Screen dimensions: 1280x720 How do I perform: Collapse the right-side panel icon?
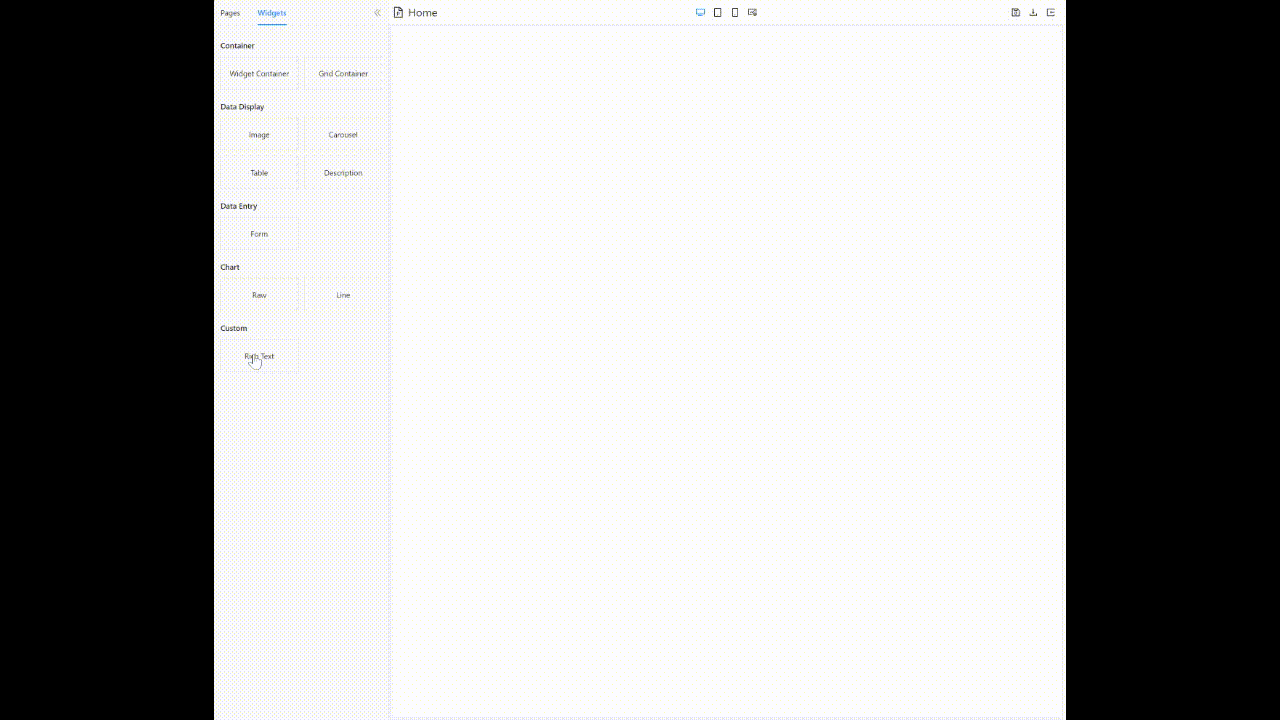coord(1051,12)
